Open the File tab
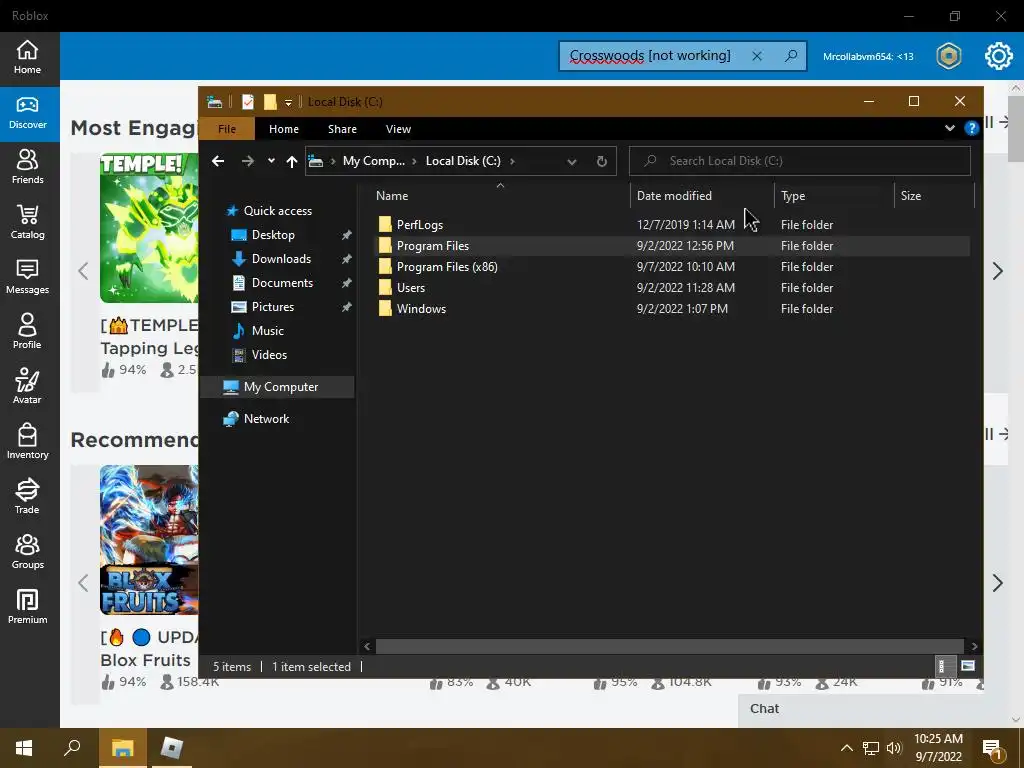Screen dimensions: 1024x768 pos(227,129)
